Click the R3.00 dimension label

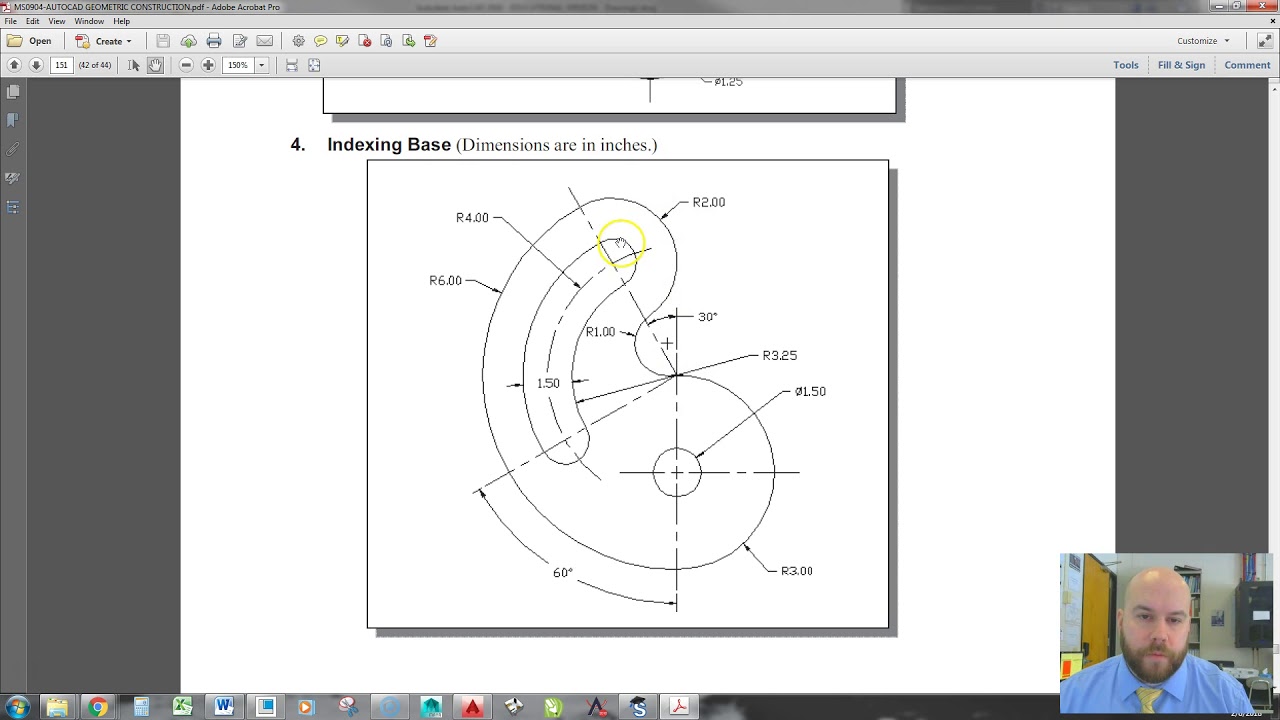point(797,571)
